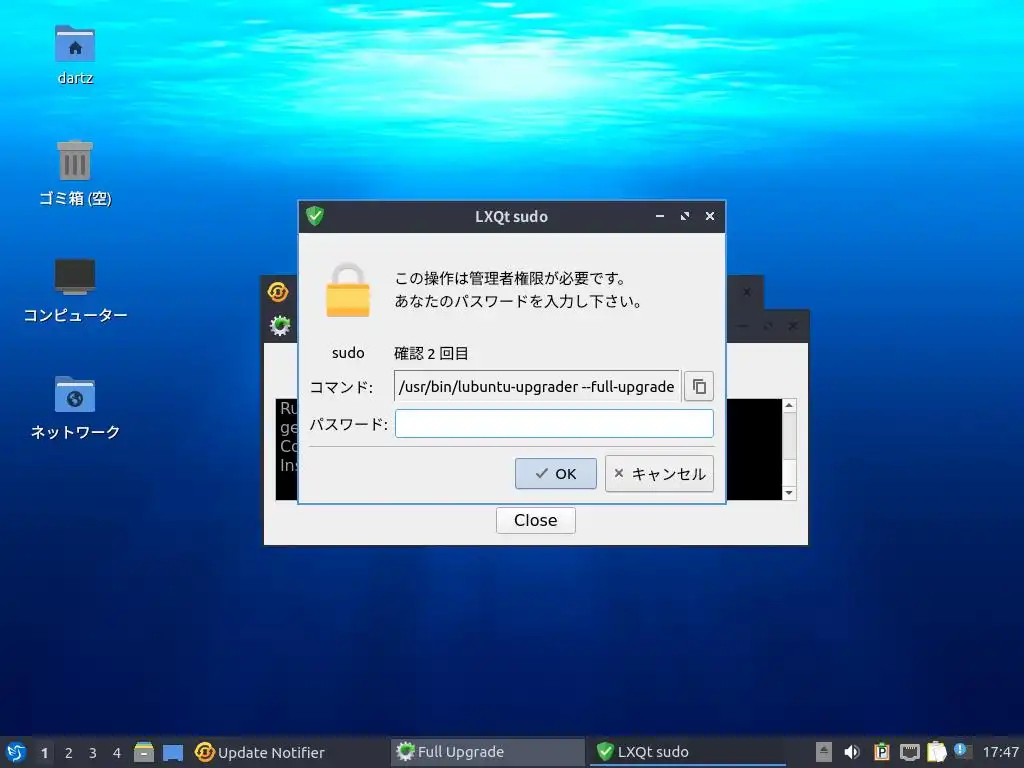1024x768 pixels.
Task: Click the command field showing lubuntu-upgrader
Action: pyautogui.click(x=537, y=386)
